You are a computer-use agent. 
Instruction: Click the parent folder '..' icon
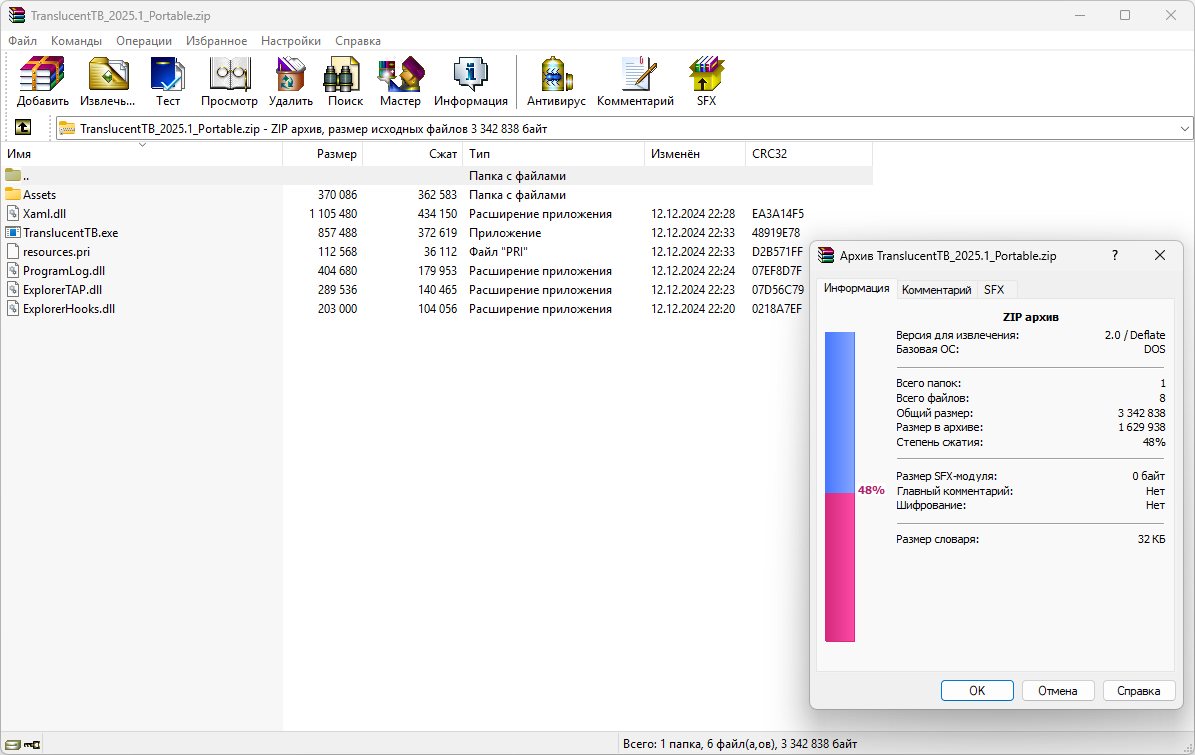click(x=13, y=175)
